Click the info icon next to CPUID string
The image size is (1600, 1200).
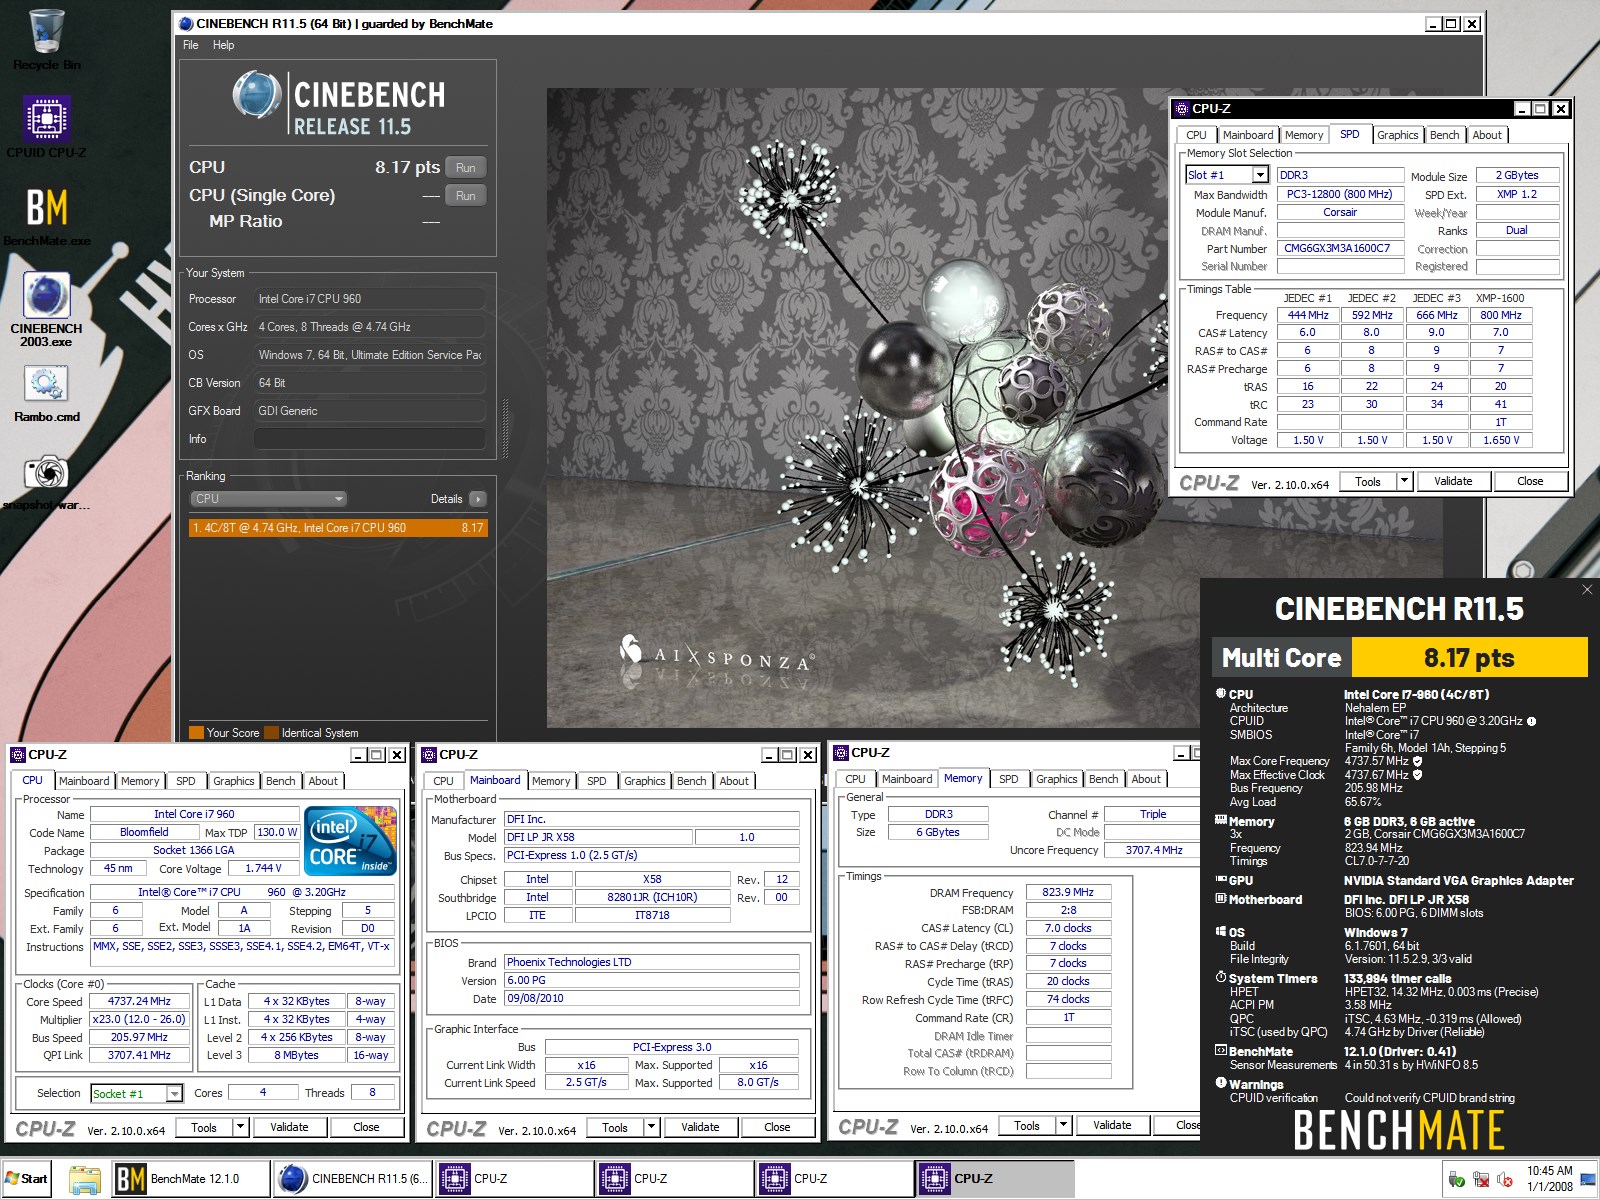1532,721
